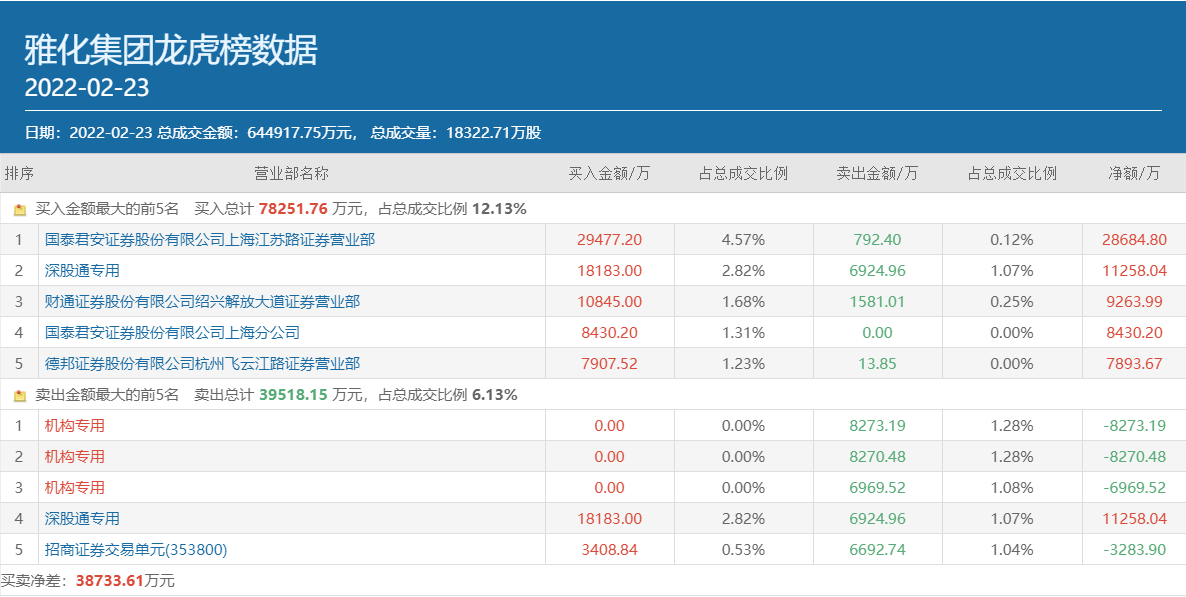Click the icon beside 买入金额最大的前5名
The image size is (1186, 597).
click(x=20, y=210)
